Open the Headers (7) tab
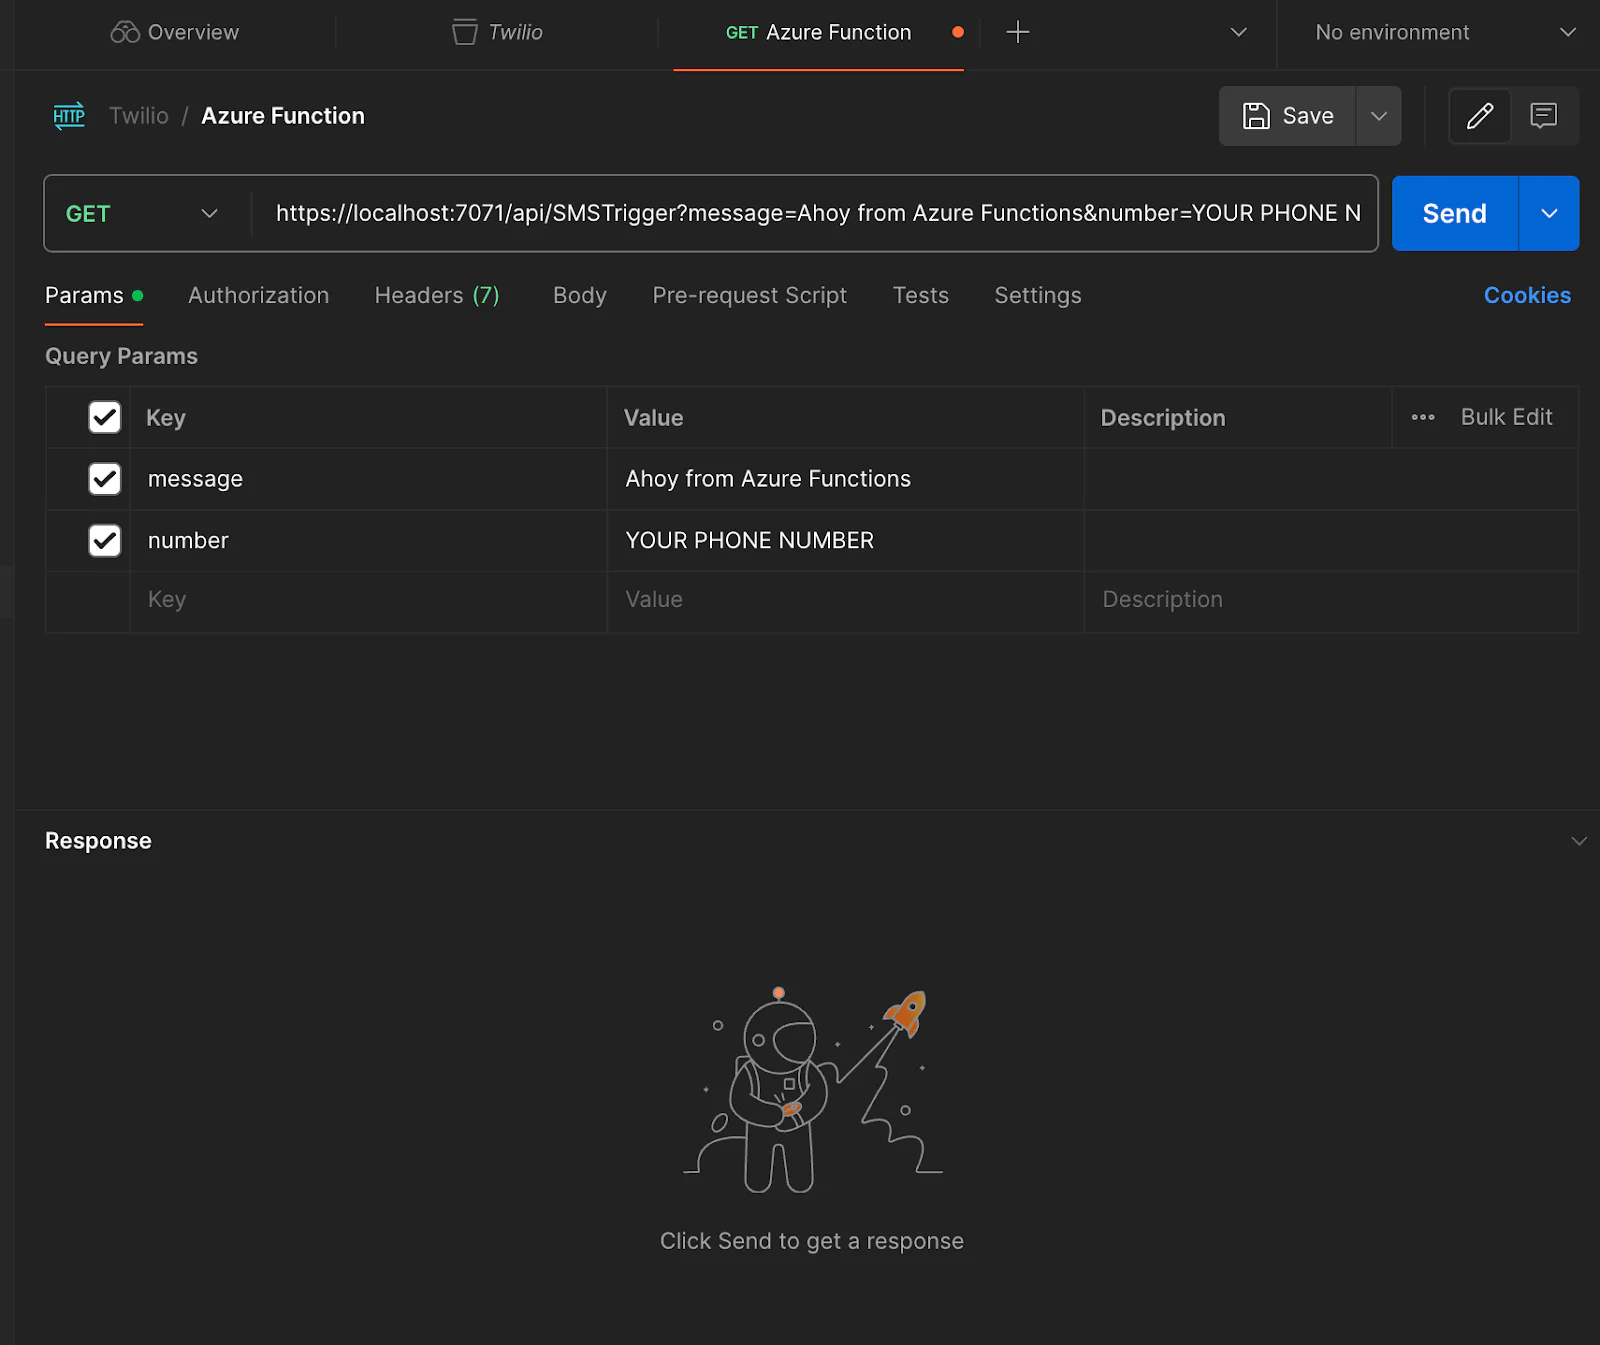The image size is (1600, 1345). point(437,296)
